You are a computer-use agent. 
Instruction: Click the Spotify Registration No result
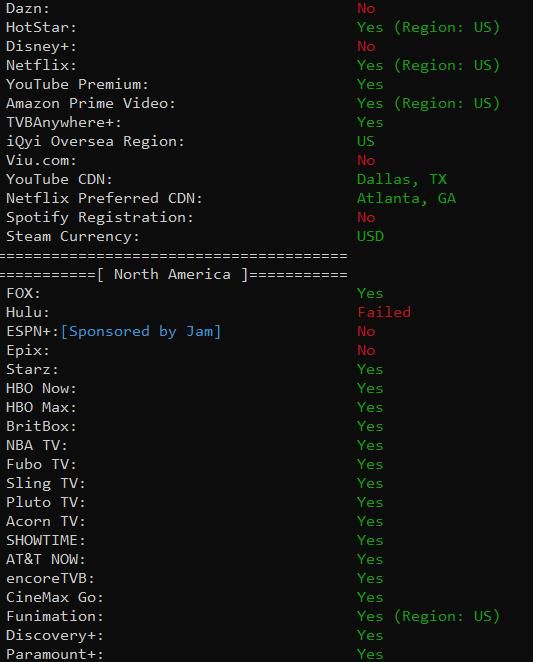point(366,217)
